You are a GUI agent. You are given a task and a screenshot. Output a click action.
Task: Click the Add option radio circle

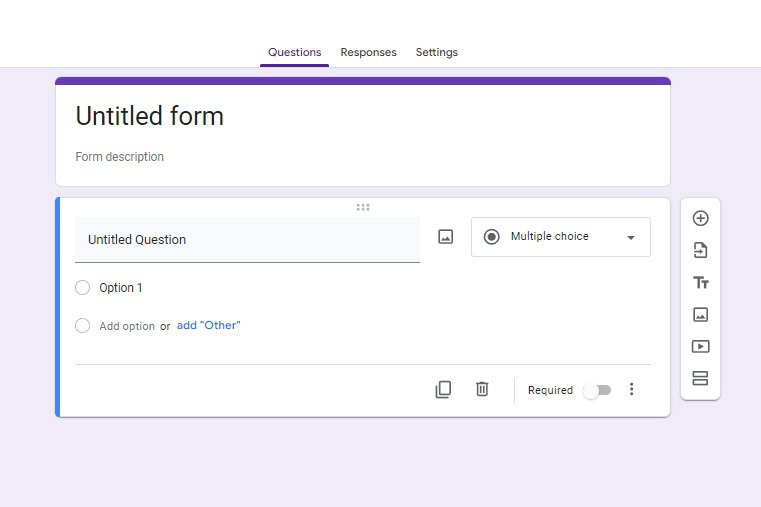[x=83, y=326]
